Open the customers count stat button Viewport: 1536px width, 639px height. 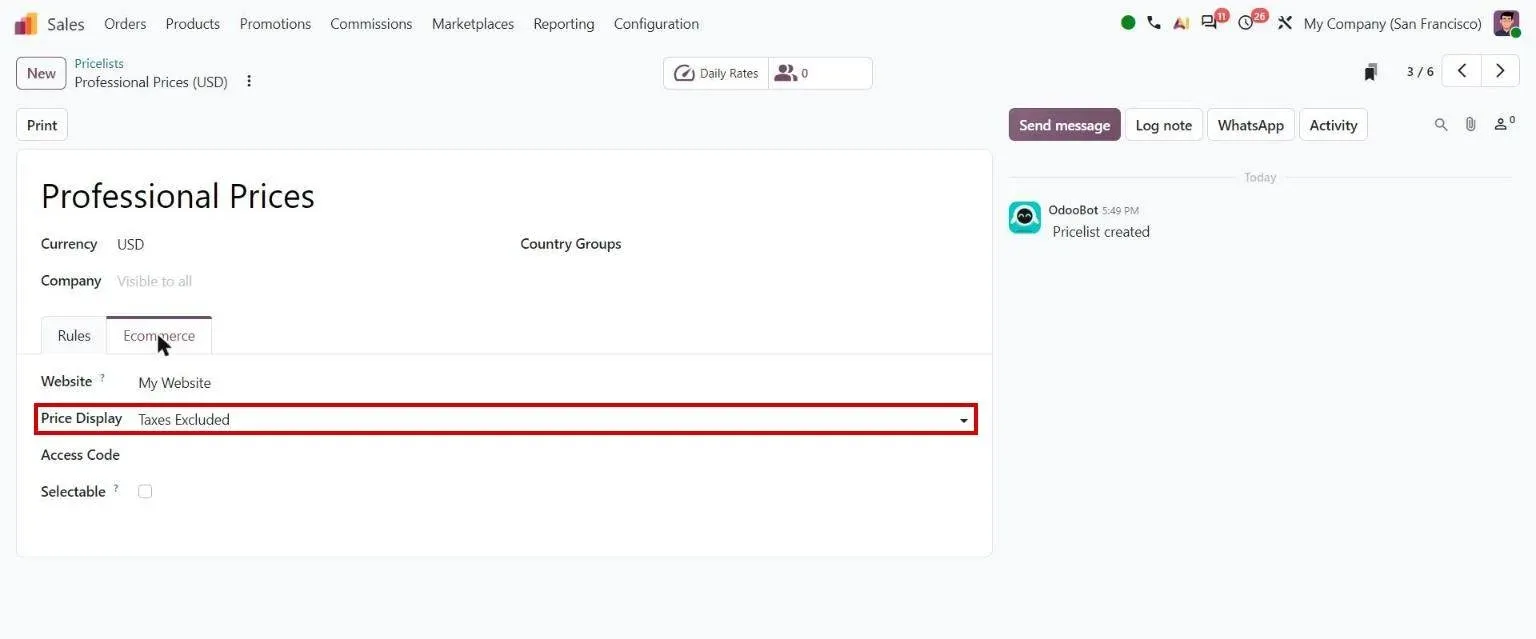[x=820, y=73]
